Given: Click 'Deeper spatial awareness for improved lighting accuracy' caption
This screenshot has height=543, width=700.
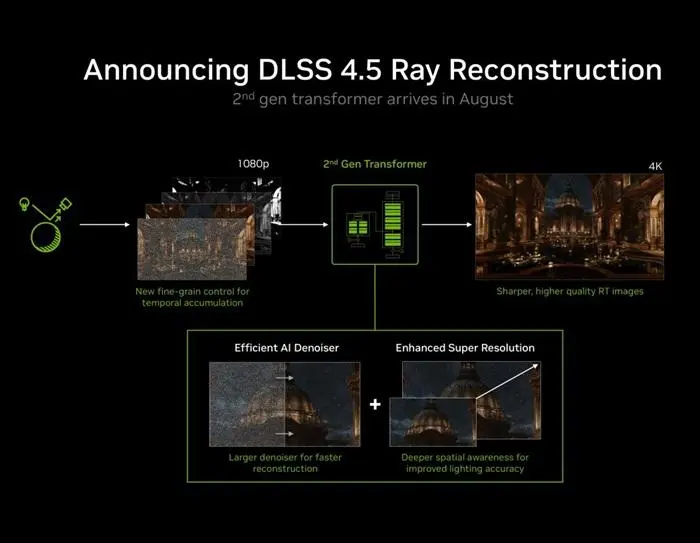Looking at the screenshot, I should coord(465,463).
